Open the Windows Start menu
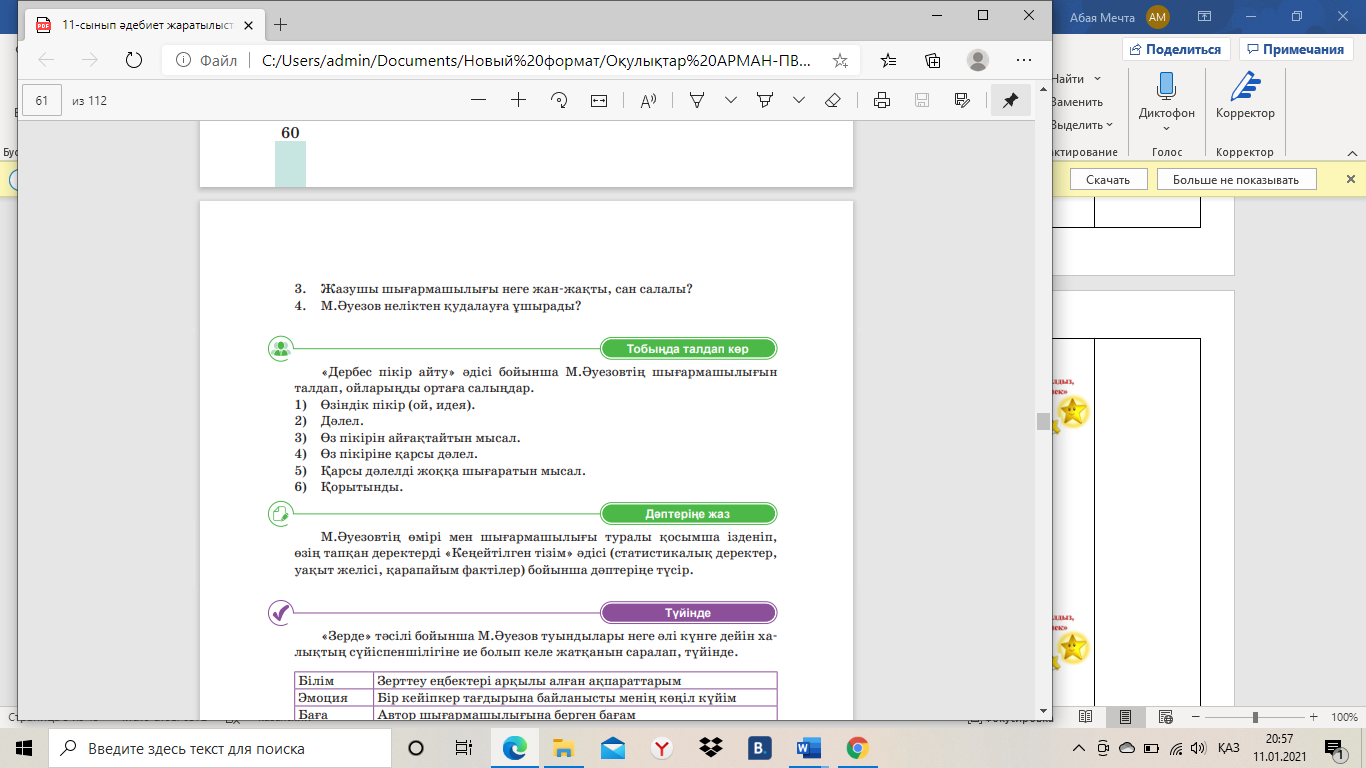 (x=24, y=748)
